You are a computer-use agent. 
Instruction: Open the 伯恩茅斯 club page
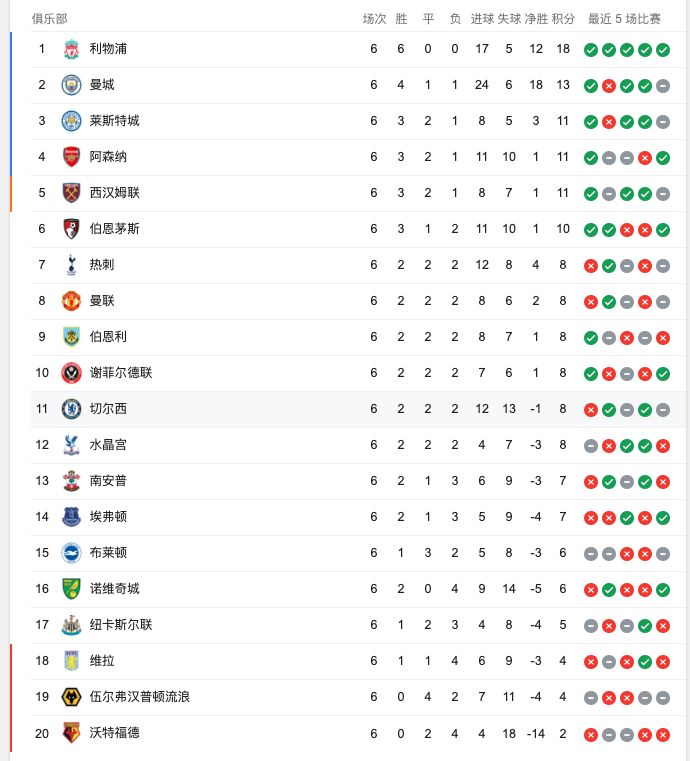tap(114, 229)
